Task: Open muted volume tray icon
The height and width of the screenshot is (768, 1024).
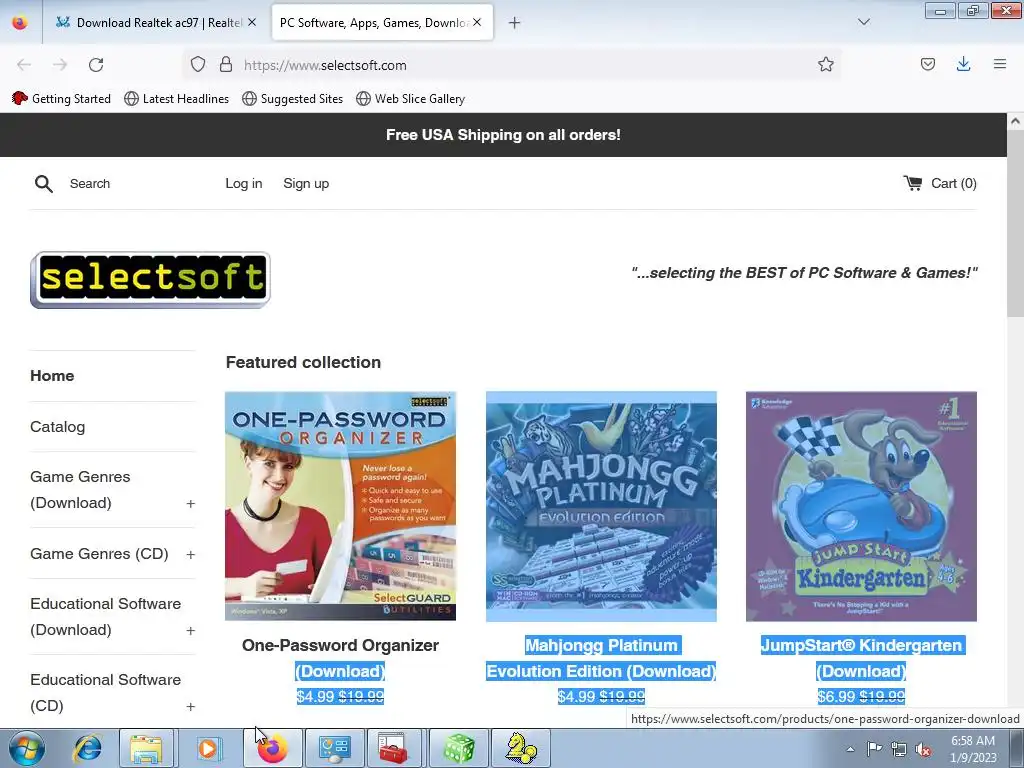Action: coord(923,749)
